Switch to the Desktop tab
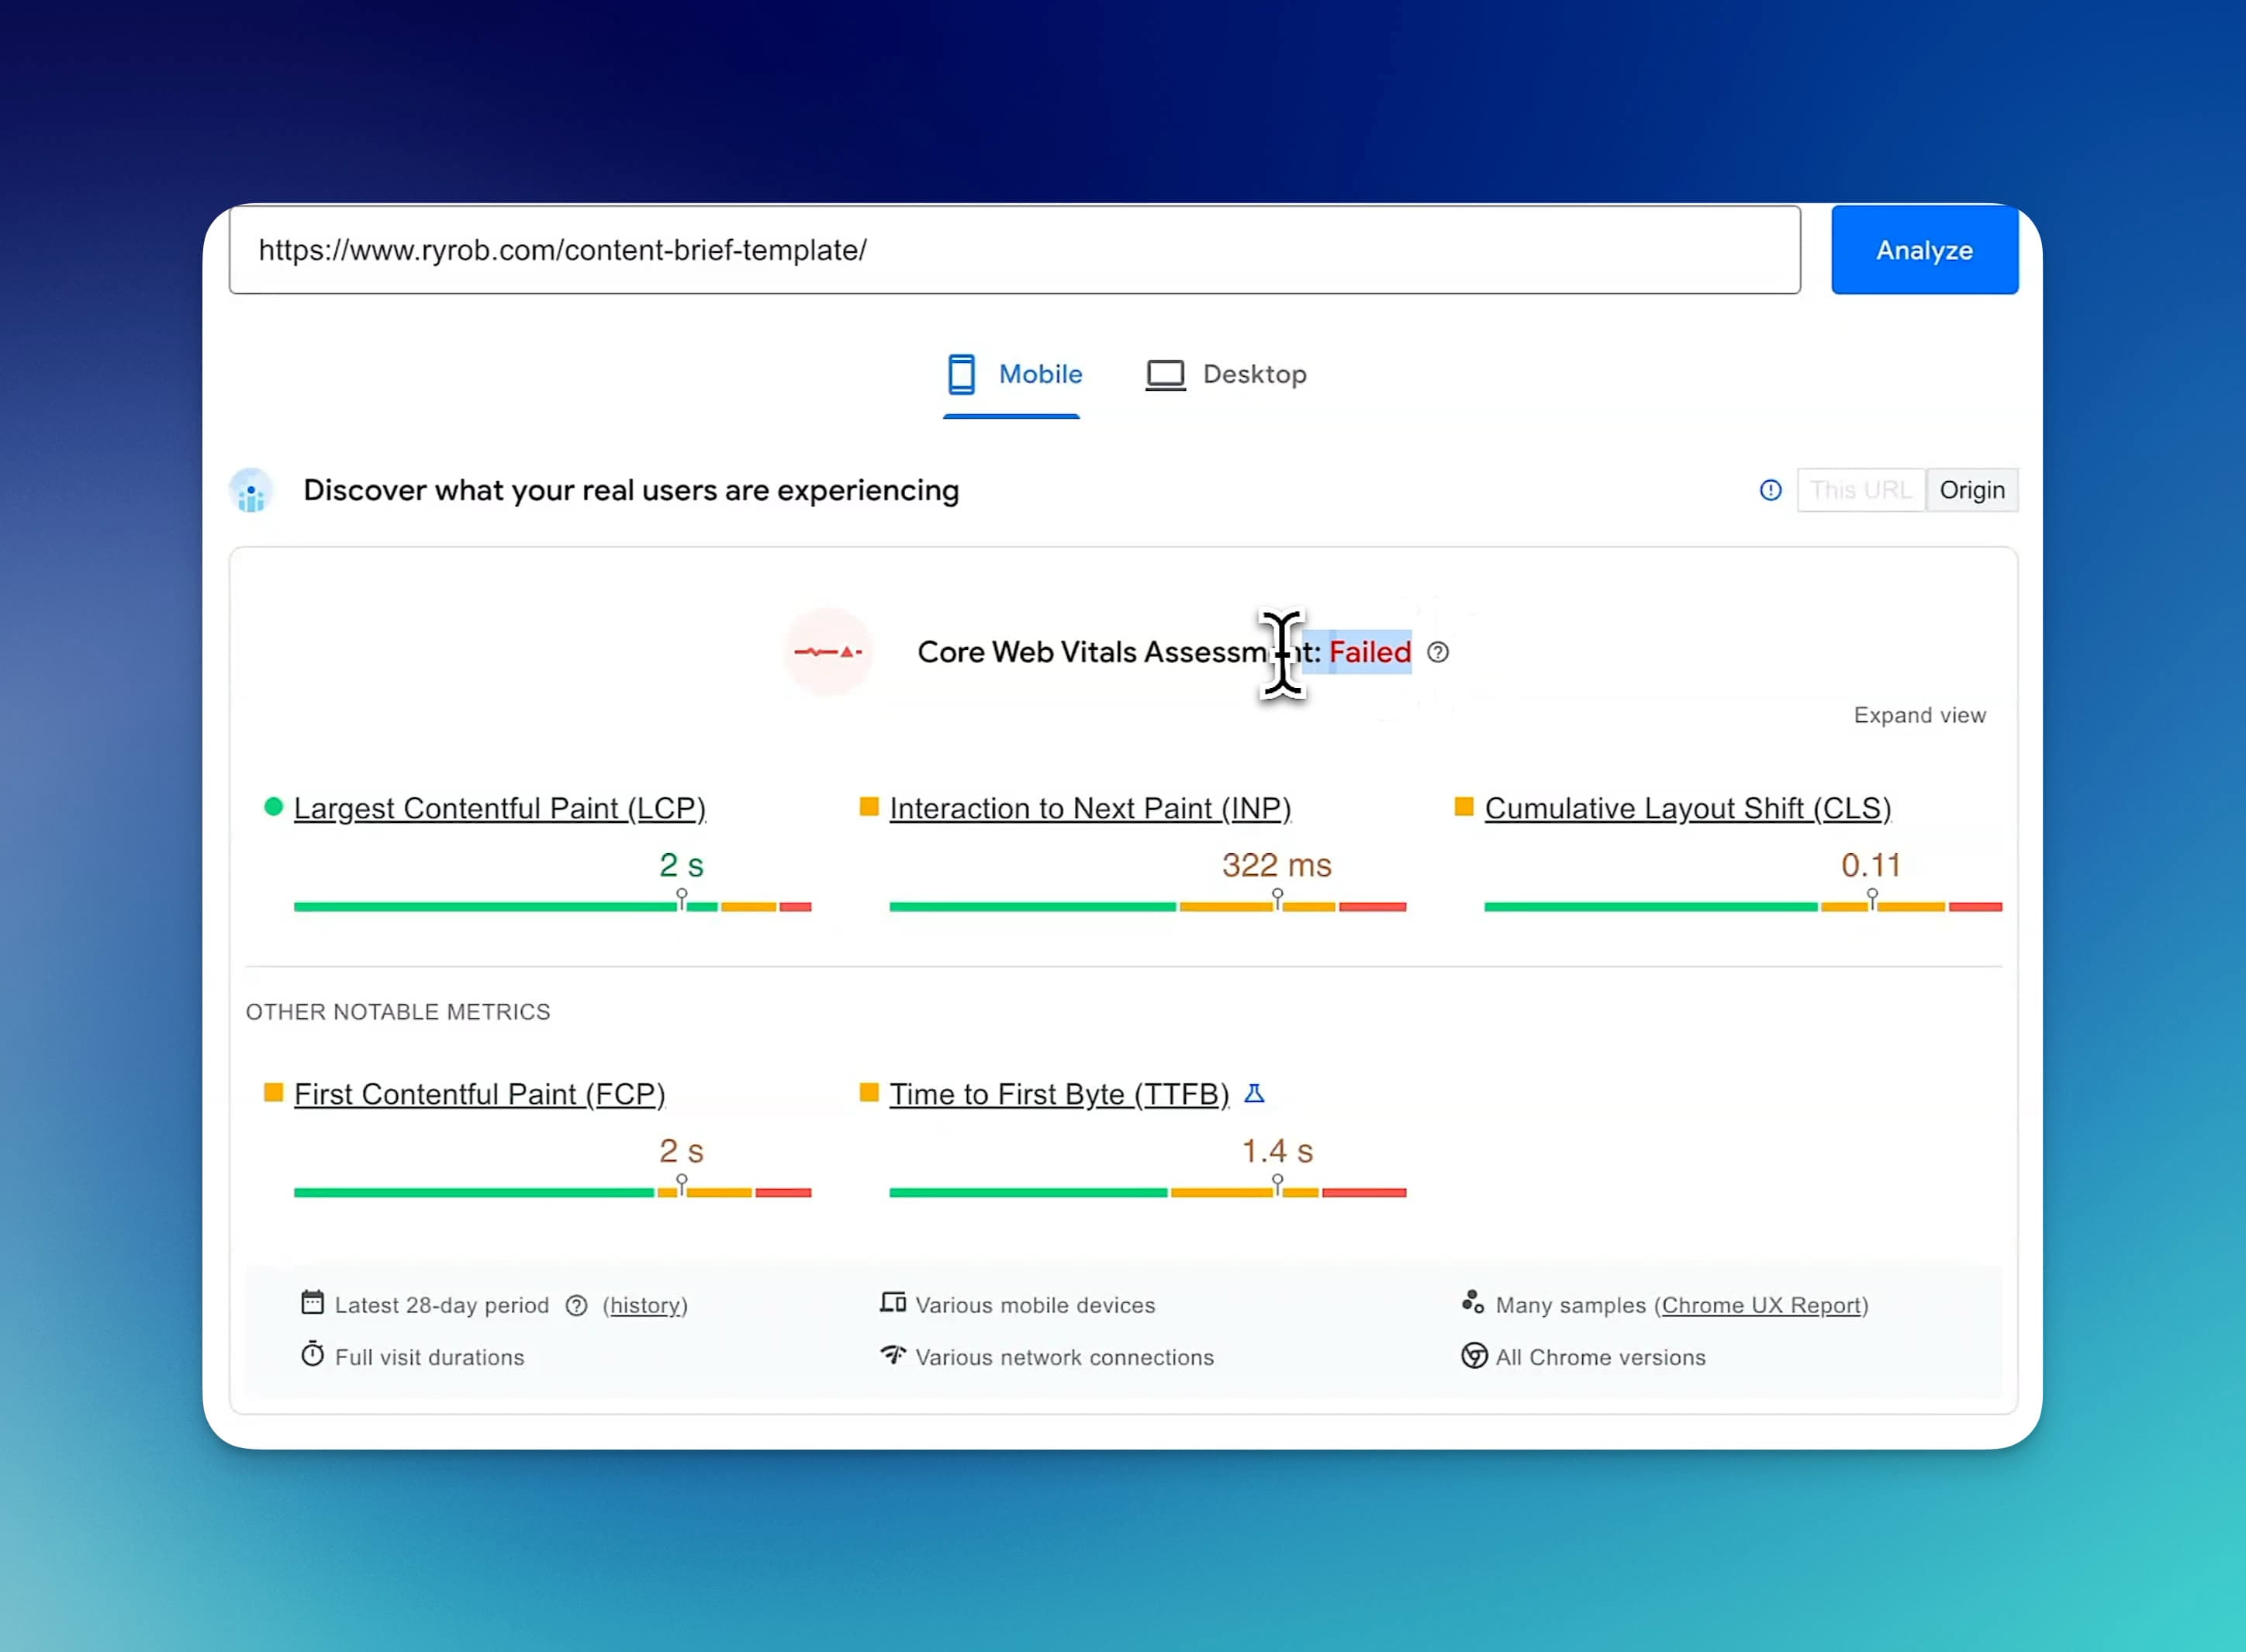The image size is (2246, 1652). (x=1226, y=374)
